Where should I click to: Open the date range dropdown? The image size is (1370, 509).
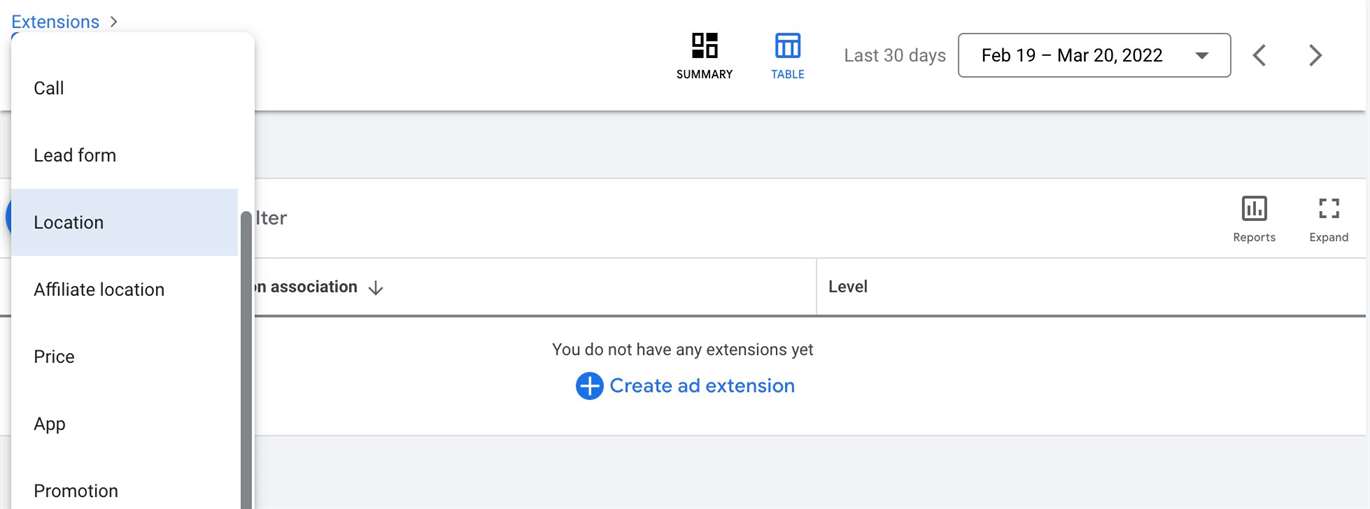[x=1094, y=55]
